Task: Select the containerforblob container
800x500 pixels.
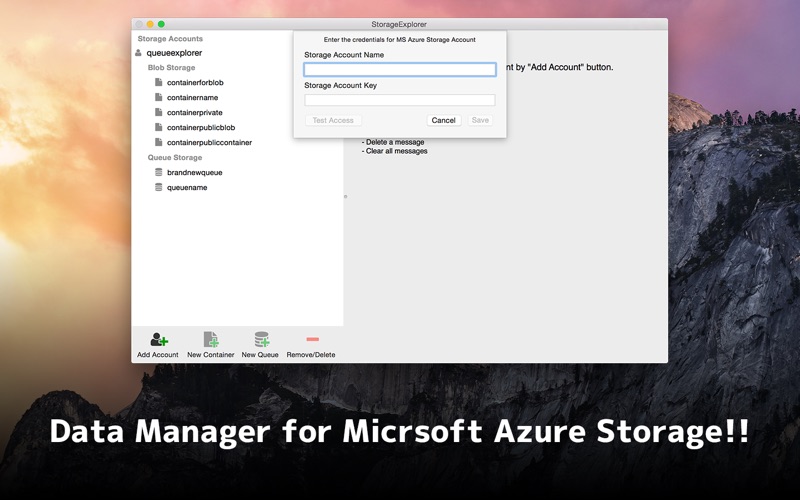Action: click(x=195, y=83)
